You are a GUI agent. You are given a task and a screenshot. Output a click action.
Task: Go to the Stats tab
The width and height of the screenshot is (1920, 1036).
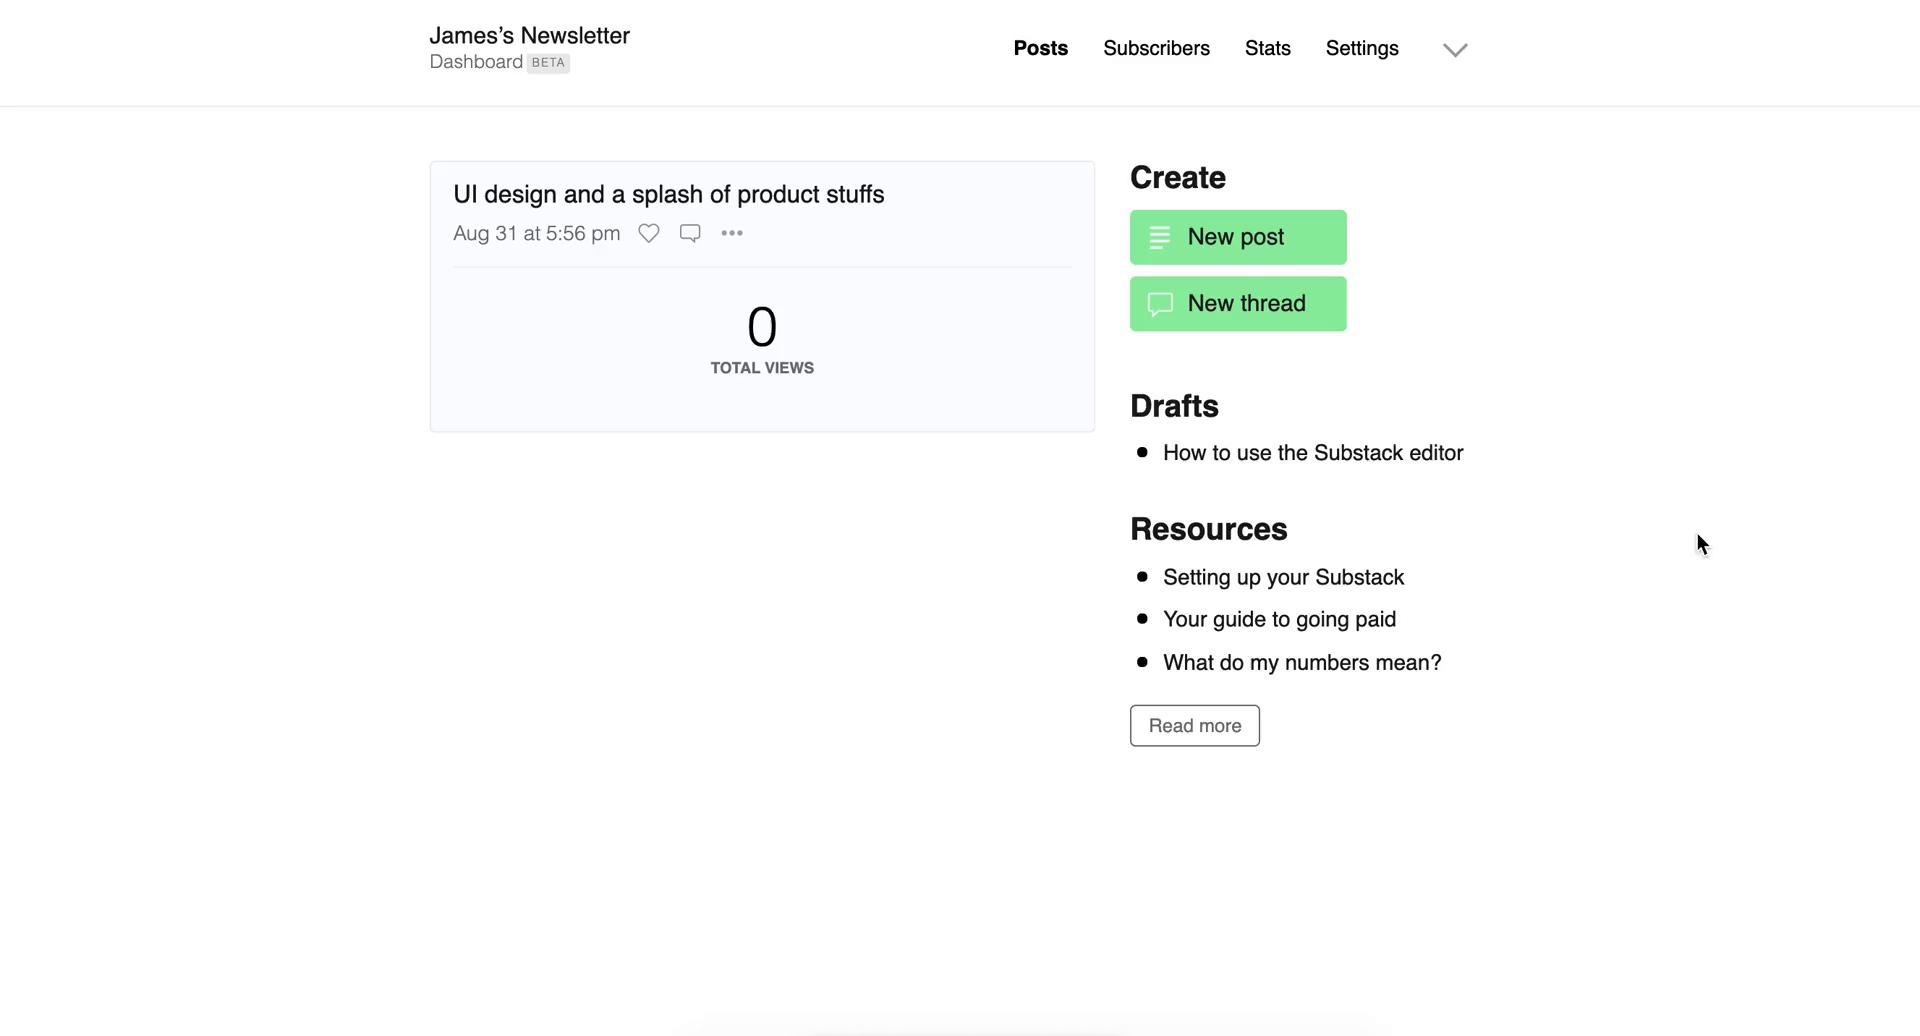1267,48
